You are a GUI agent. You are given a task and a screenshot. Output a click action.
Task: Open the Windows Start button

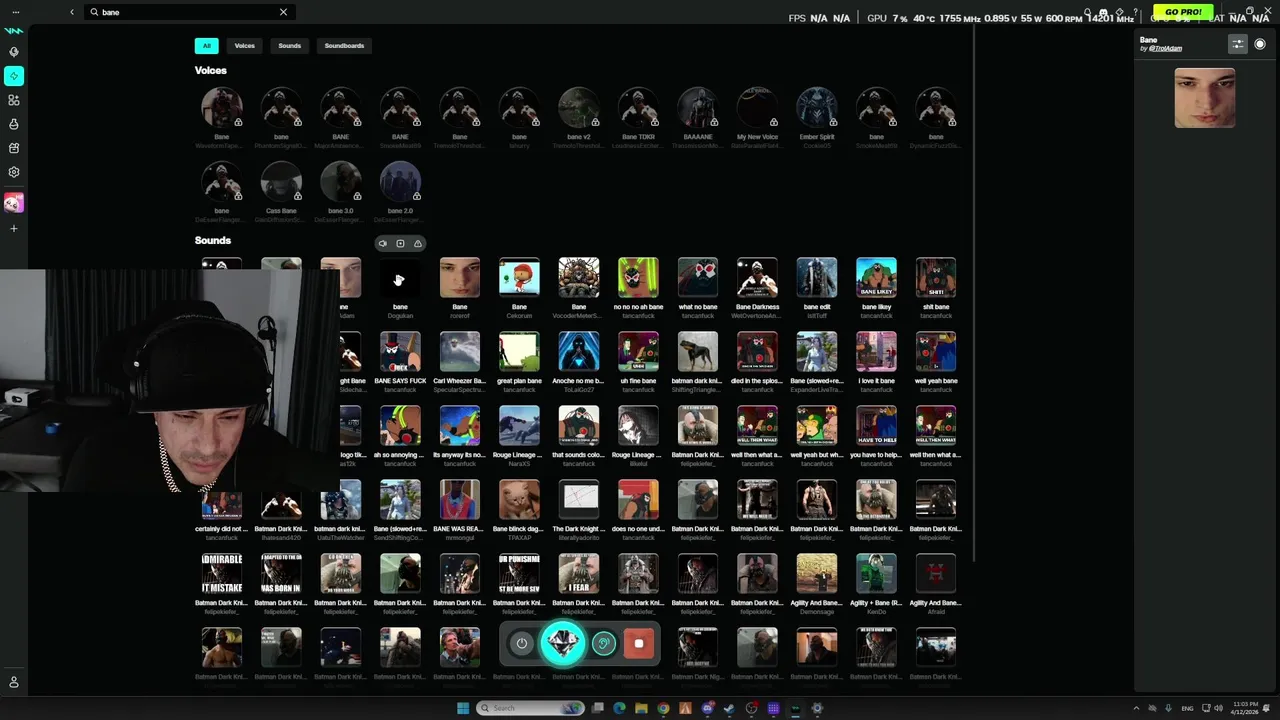point(463,708)
